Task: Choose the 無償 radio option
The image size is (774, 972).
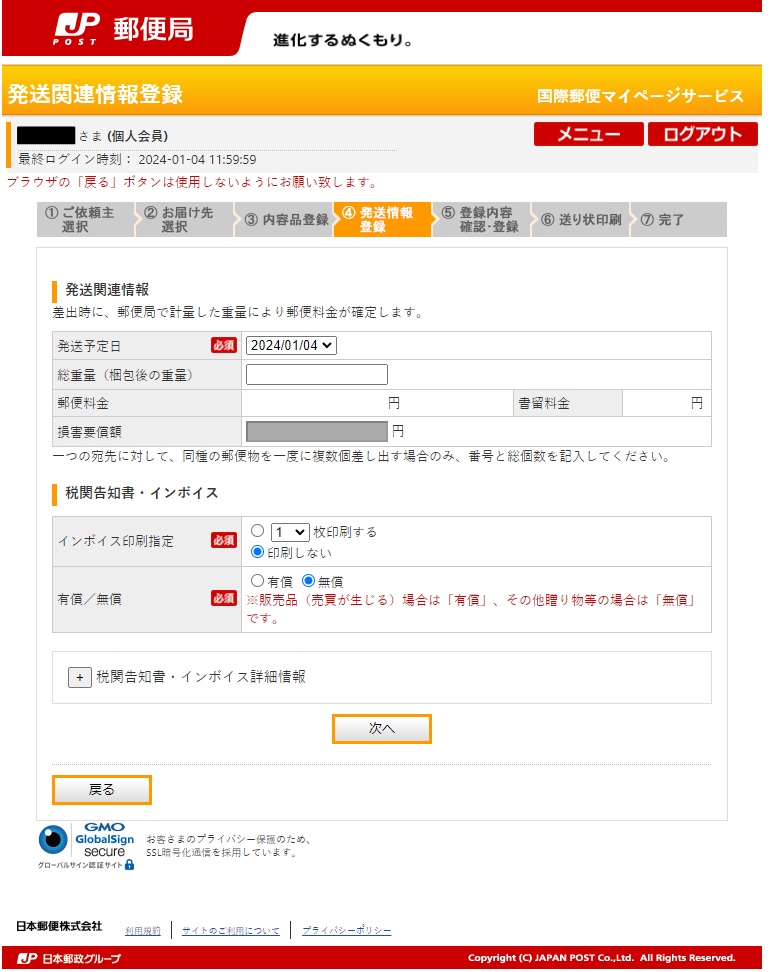Action: 309,581
